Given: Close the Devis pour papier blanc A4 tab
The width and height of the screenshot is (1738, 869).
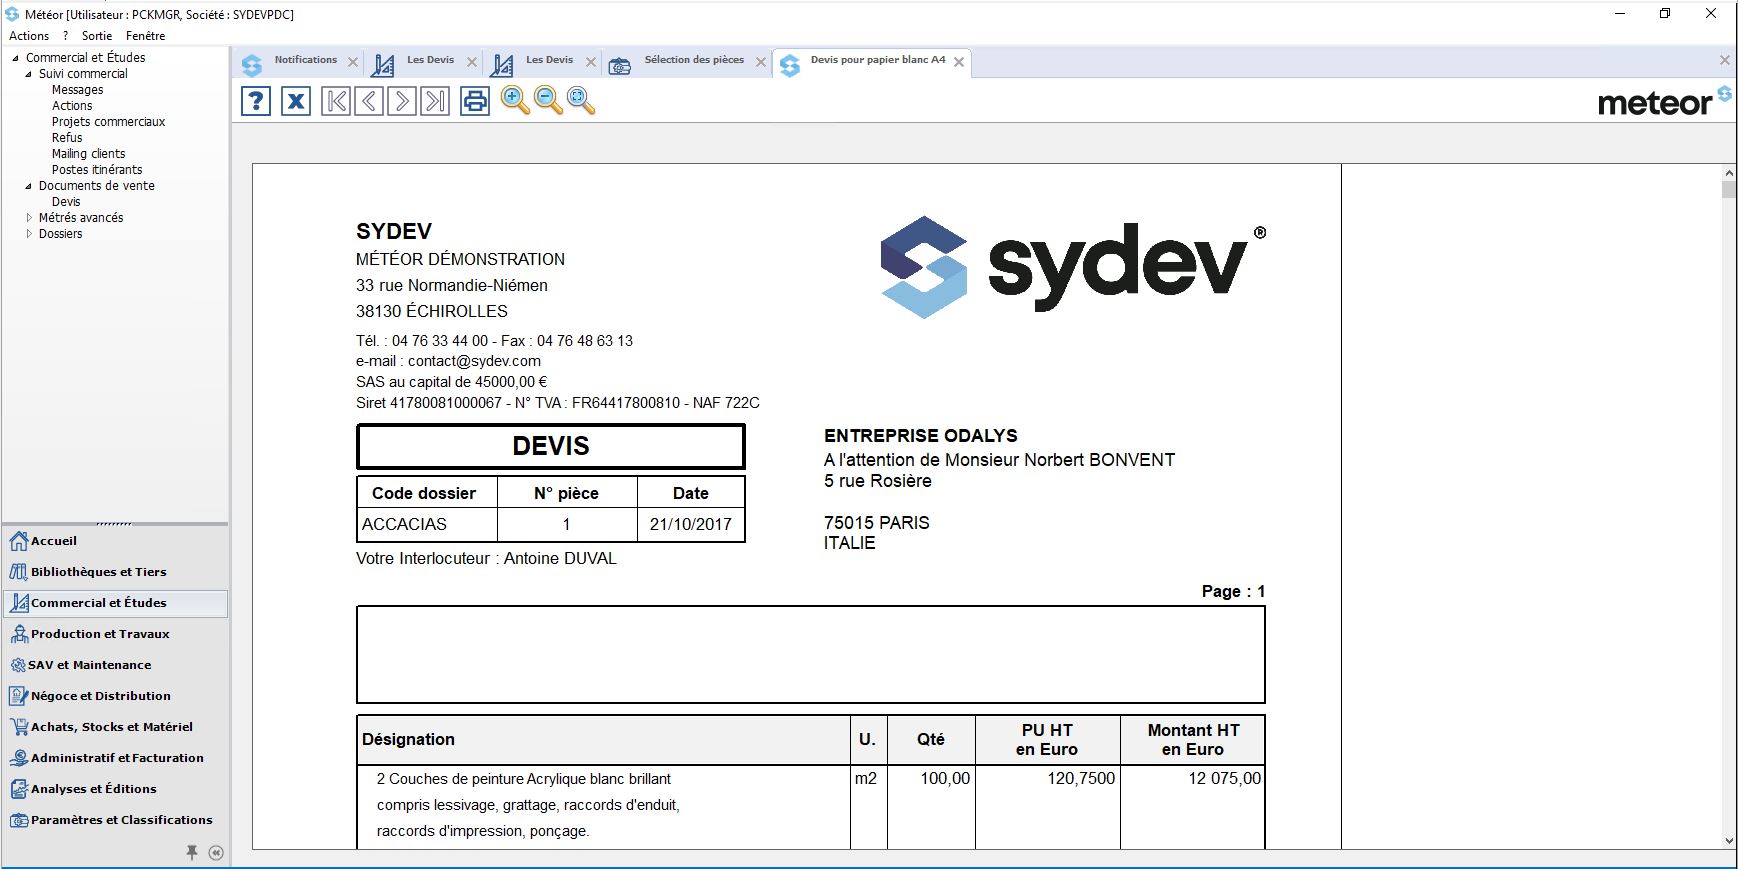Looking at the screenshot, I should tap(959, 62).
